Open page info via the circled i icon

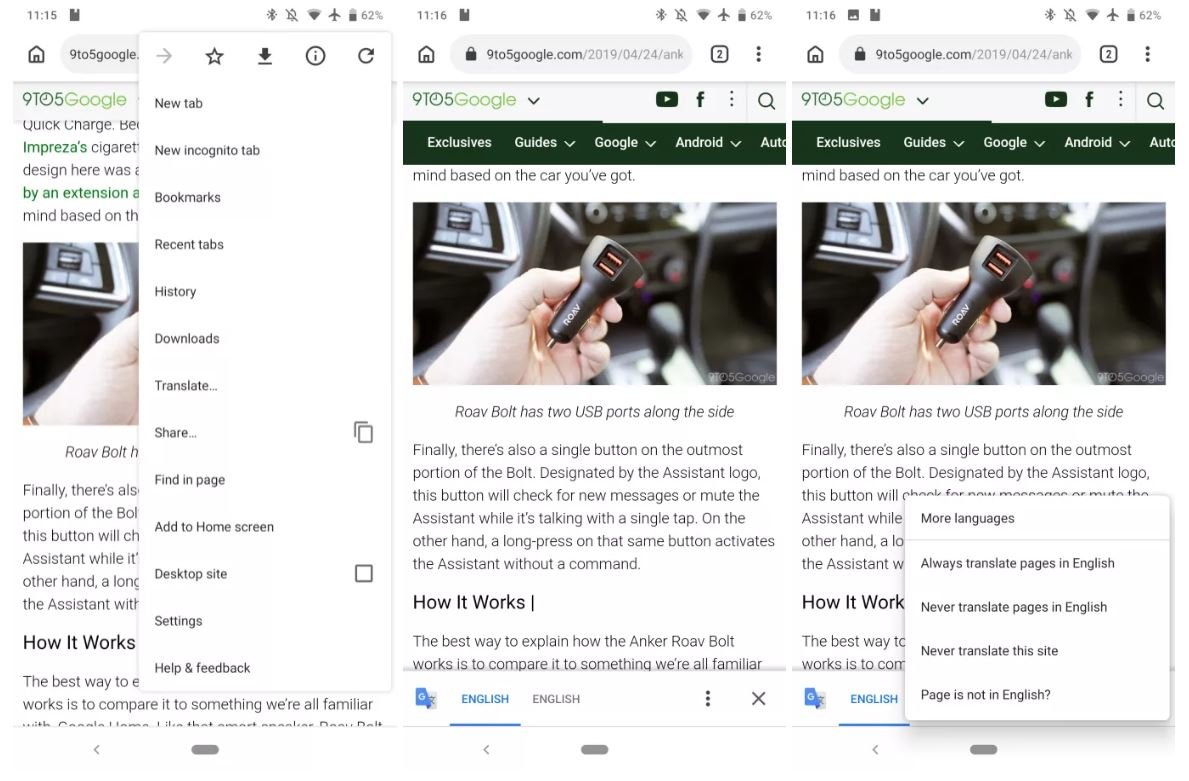click(315, 57)
